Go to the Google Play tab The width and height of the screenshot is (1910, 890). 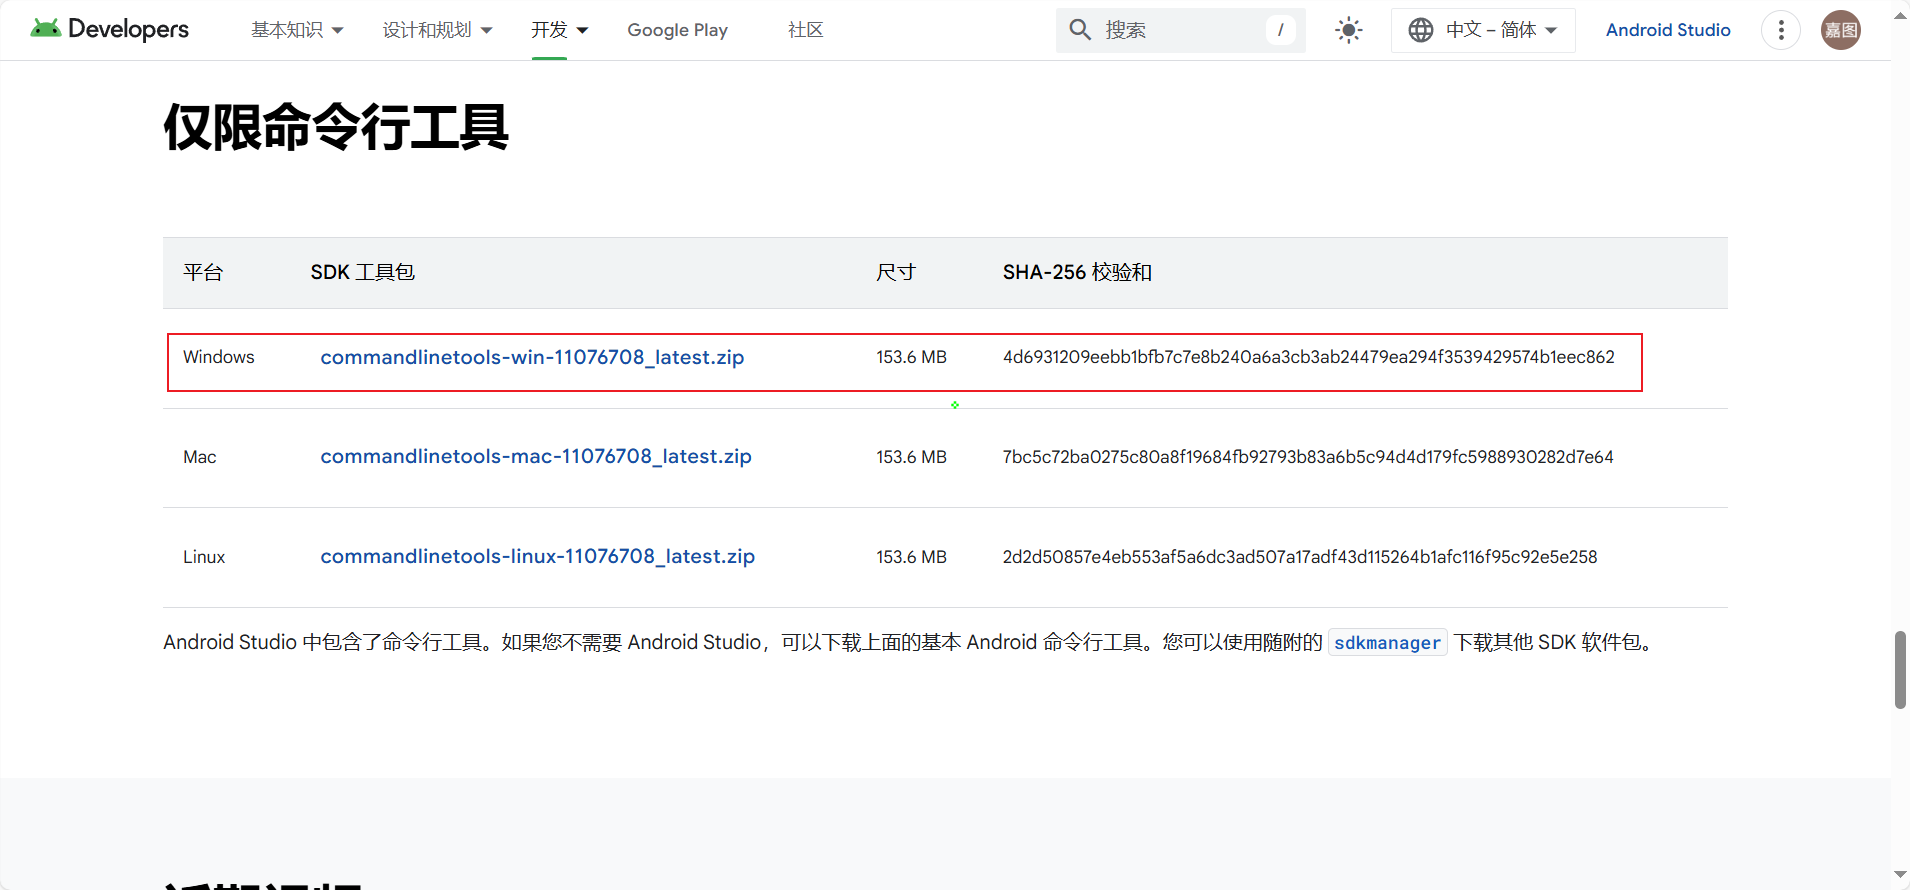pyautogui.click(x=677, y=30)
